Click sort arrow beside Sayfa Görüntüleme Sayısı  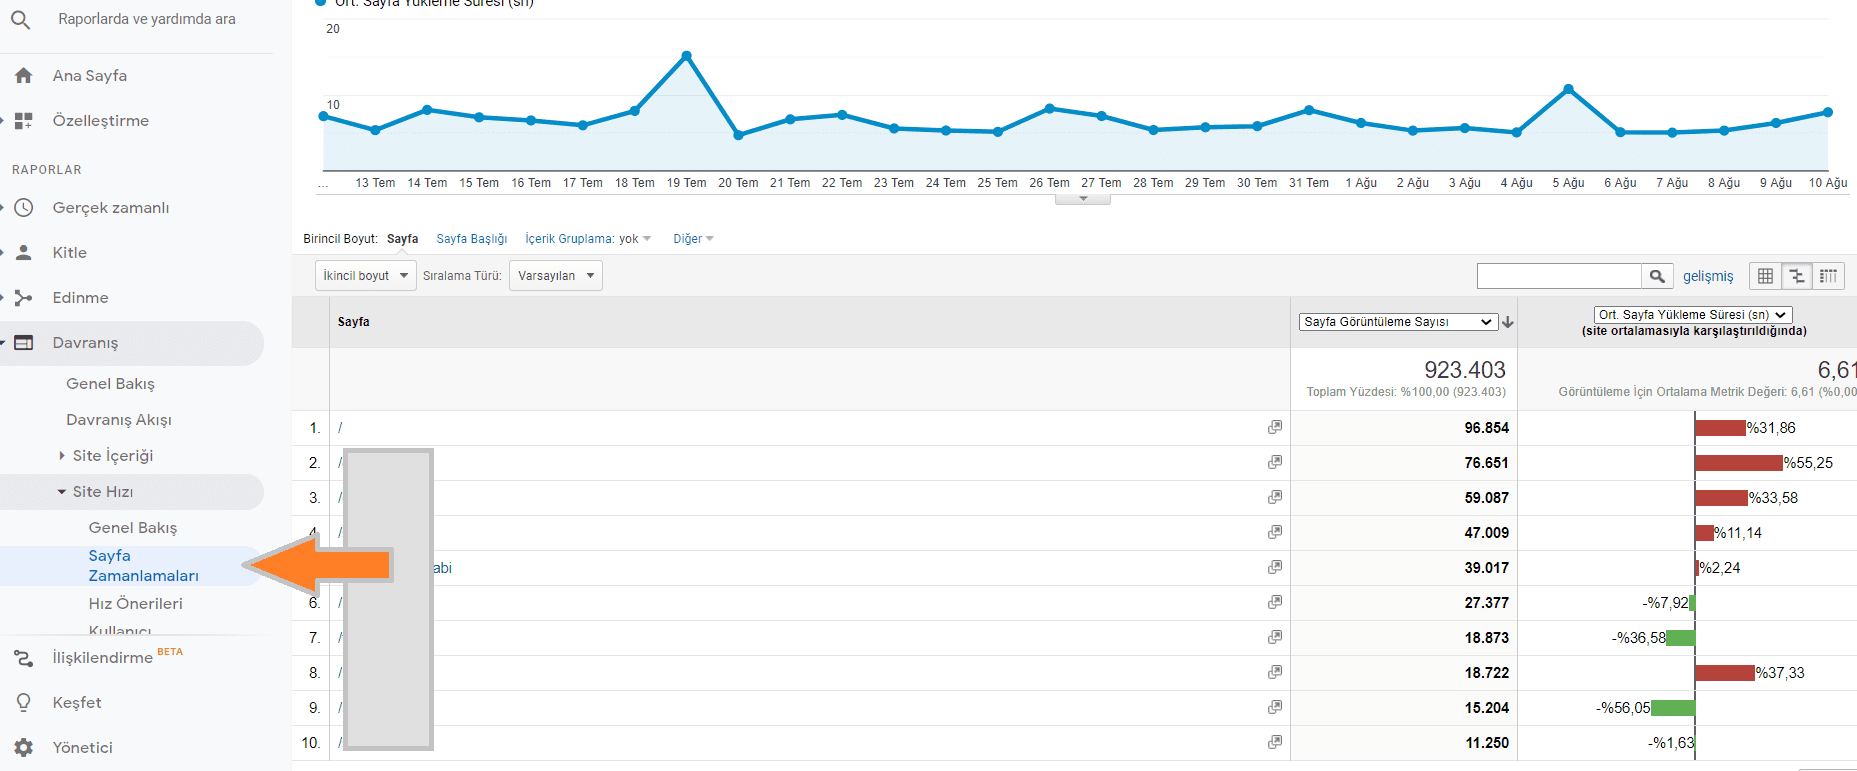pyautogui.click(x=1507, y=322)
